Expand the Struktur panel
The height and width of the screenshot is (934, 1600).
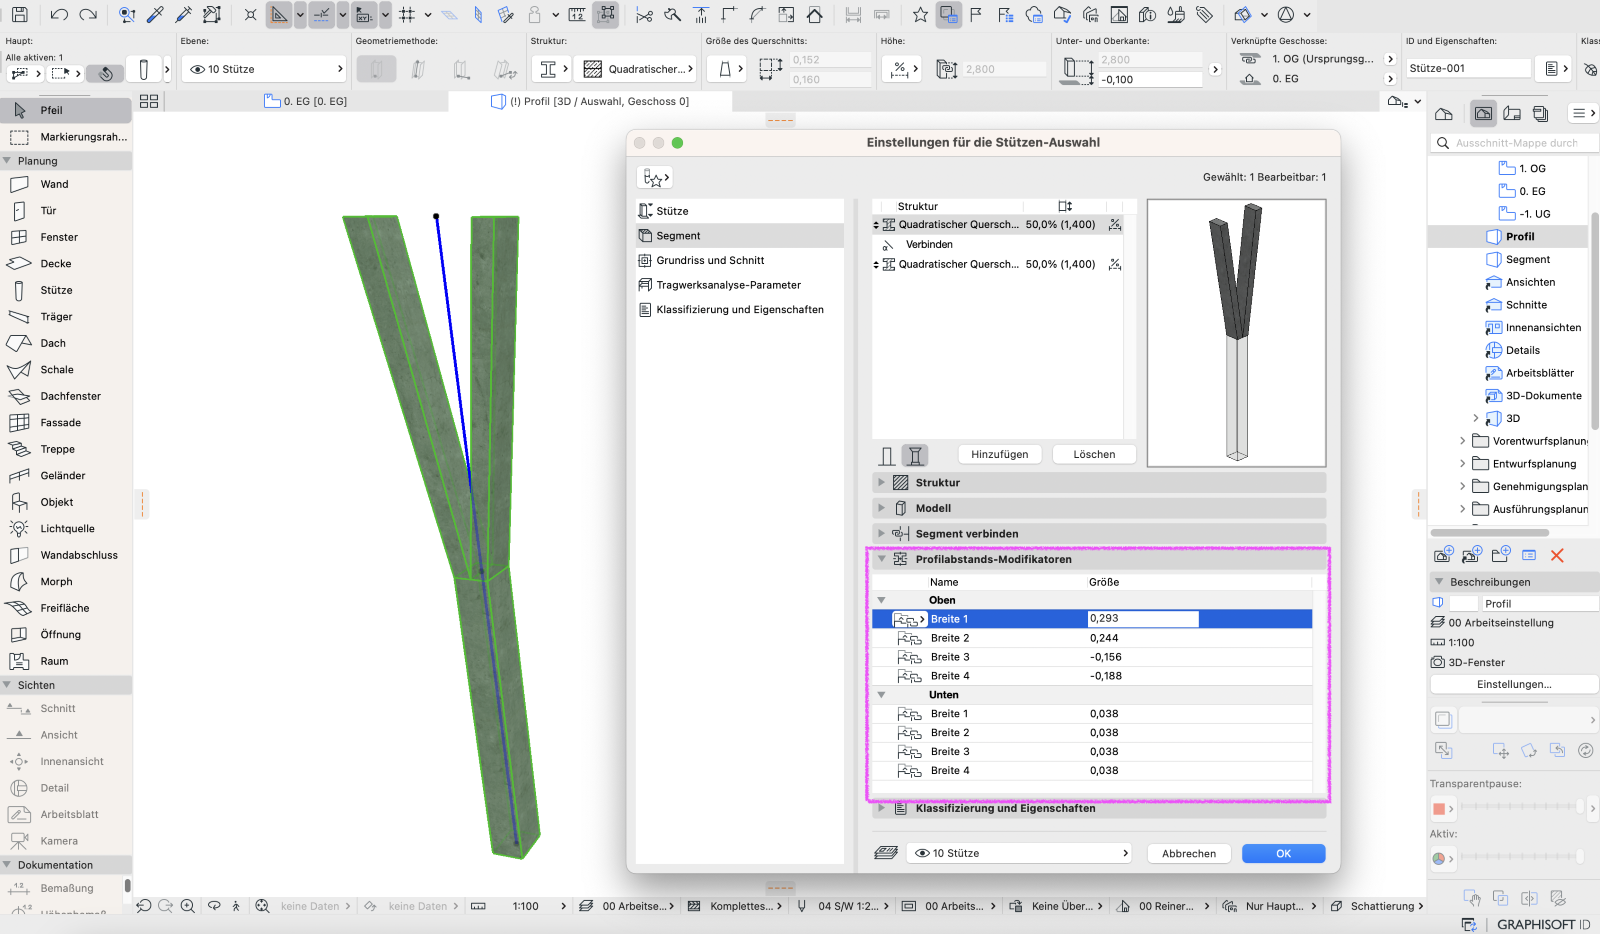point(1099,482)
